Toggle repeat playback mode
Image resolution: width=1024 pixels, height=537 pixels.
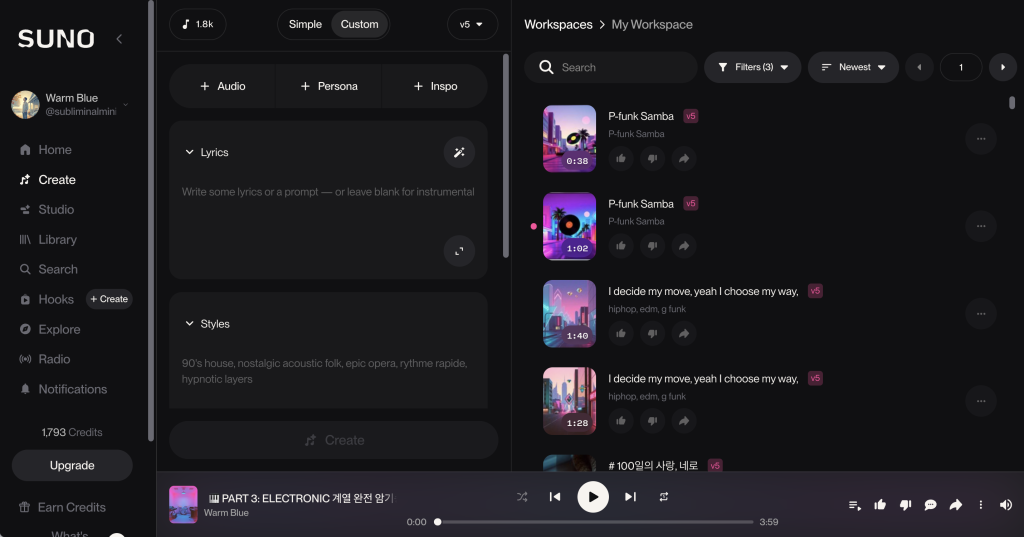(663, 497)
